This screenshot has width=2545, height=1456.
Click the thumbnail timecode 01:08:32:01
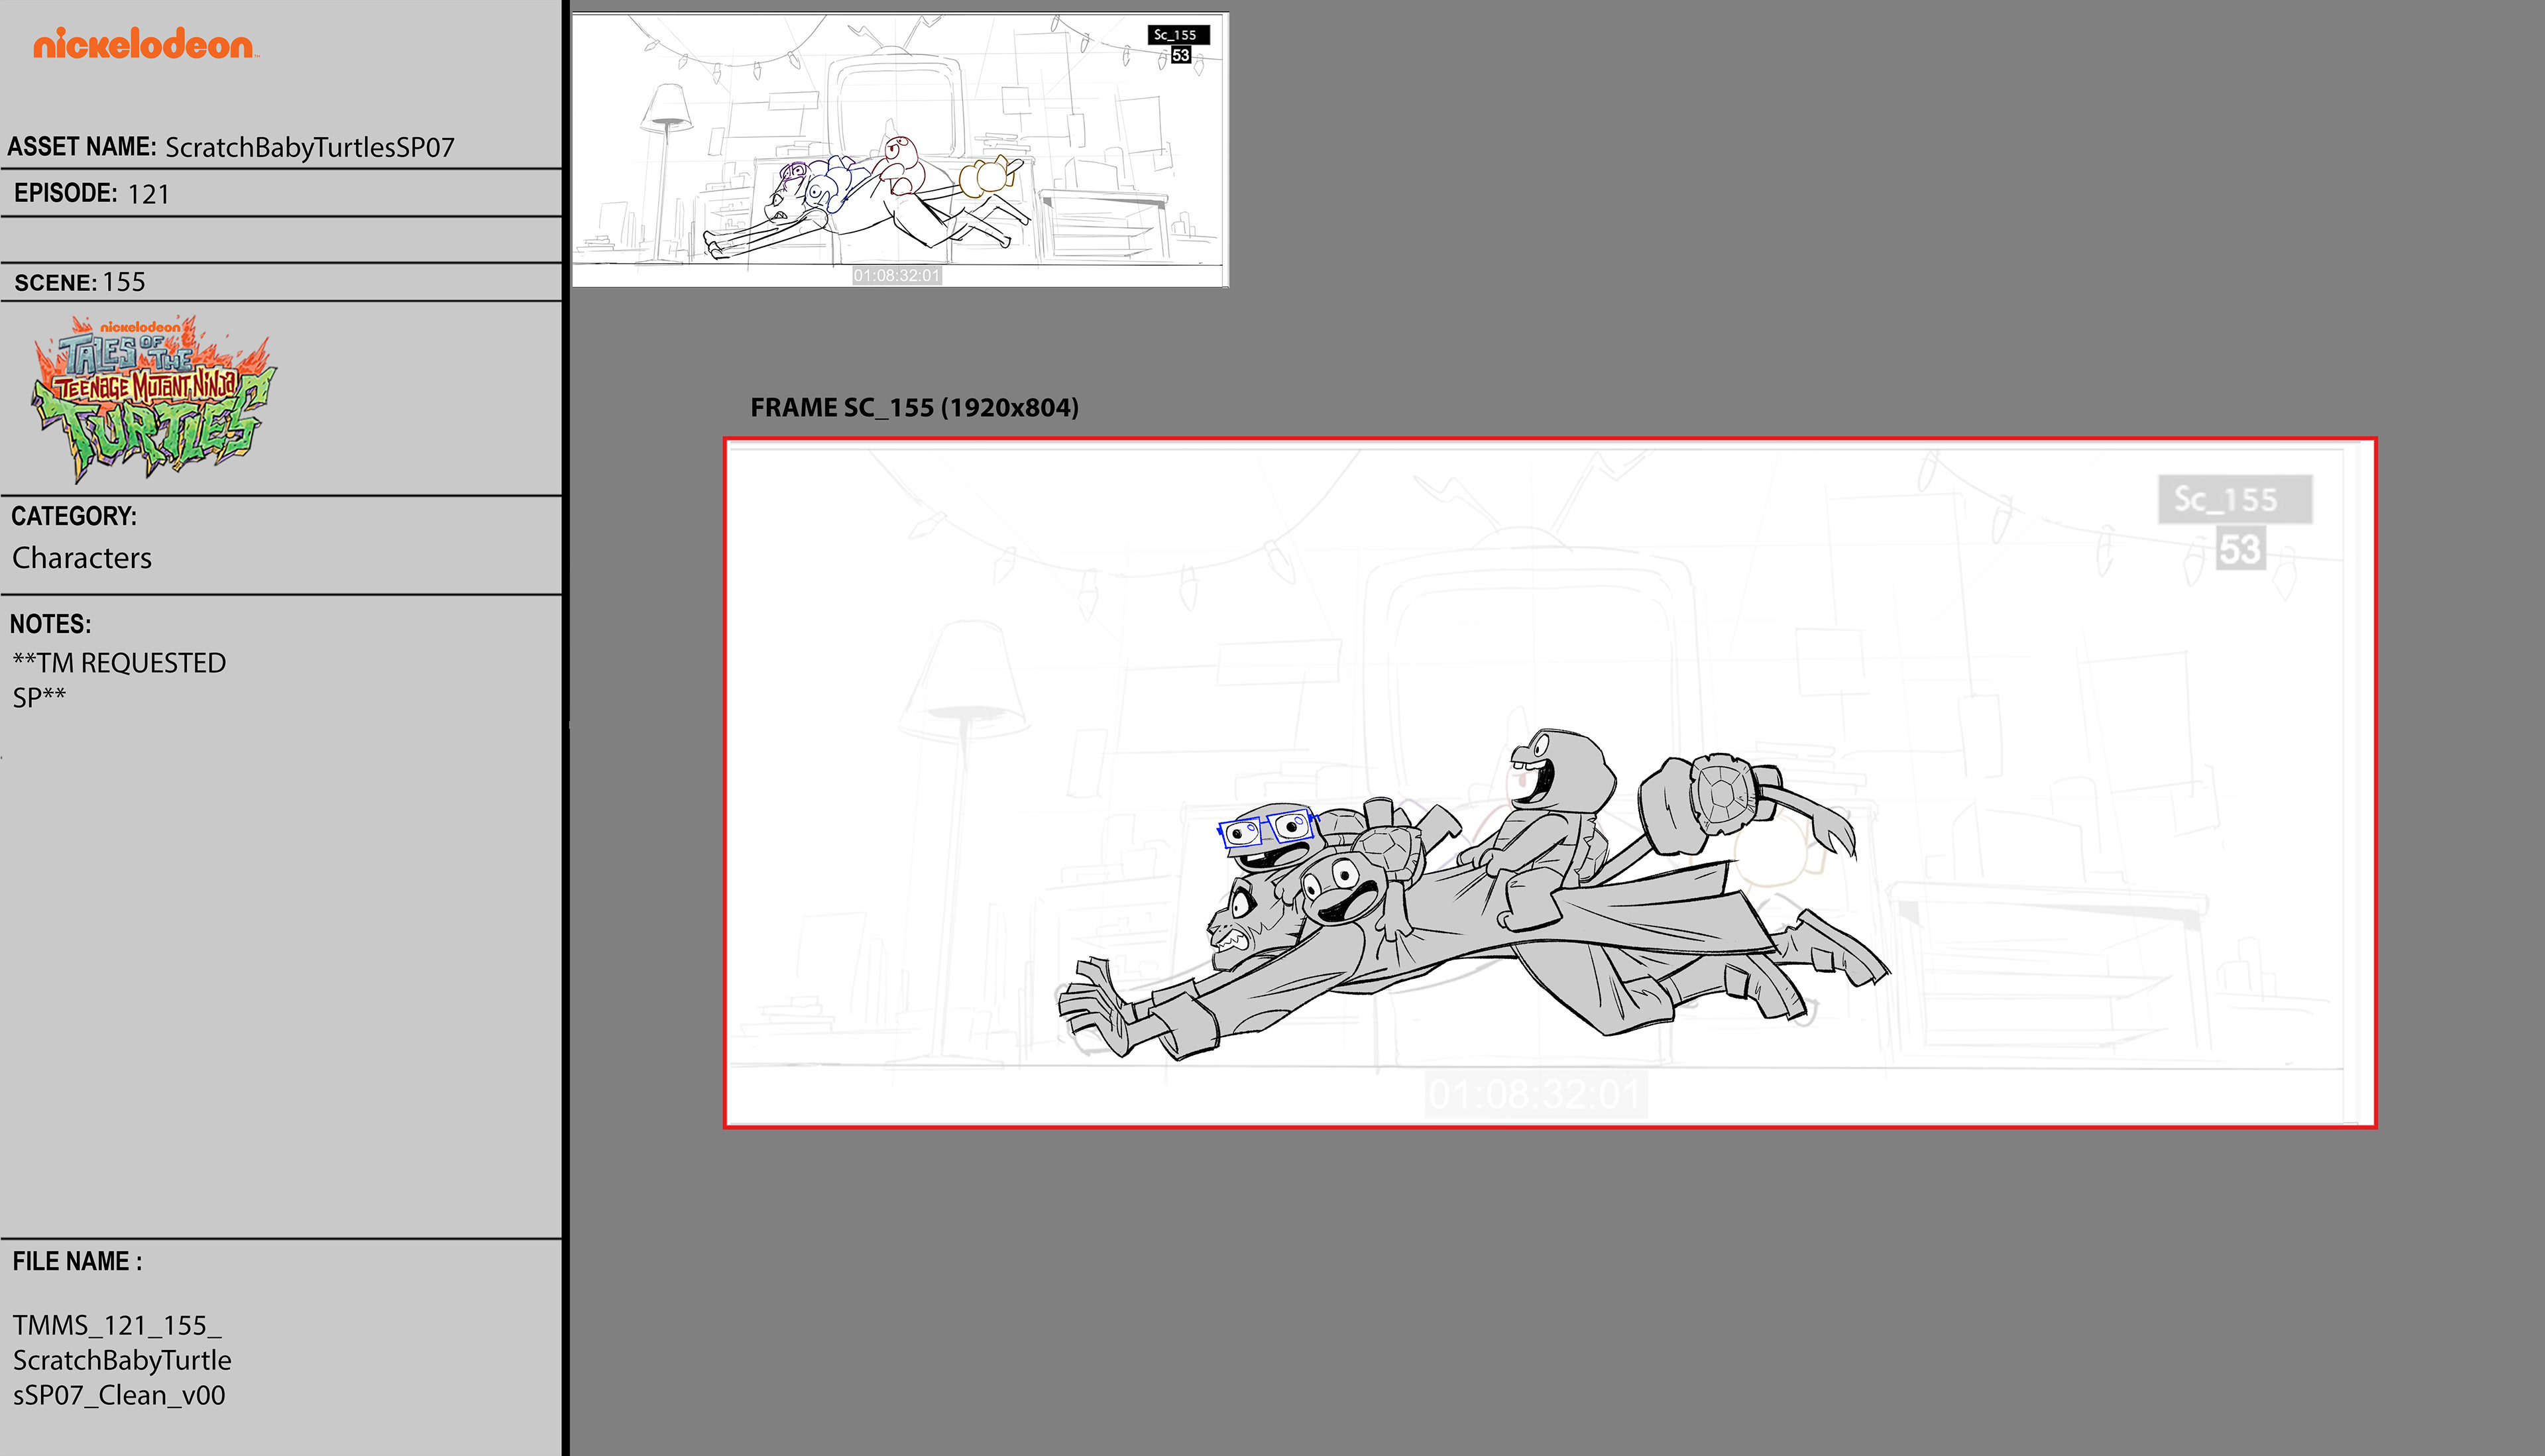click(896, 275)
